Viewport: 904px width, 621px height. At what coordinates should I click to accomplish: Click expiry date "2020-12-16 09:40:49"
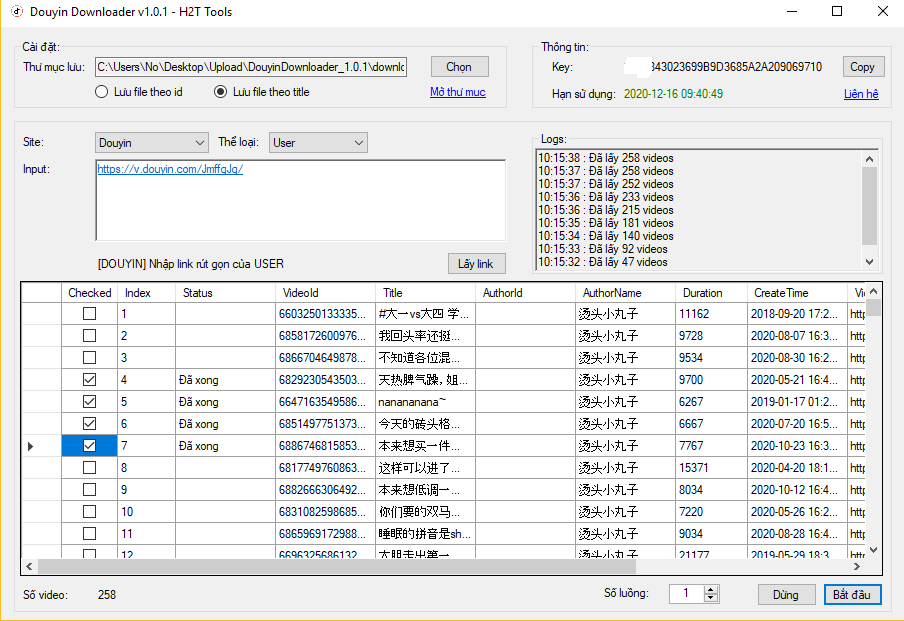pyautogui.click(x=673, y=93)
